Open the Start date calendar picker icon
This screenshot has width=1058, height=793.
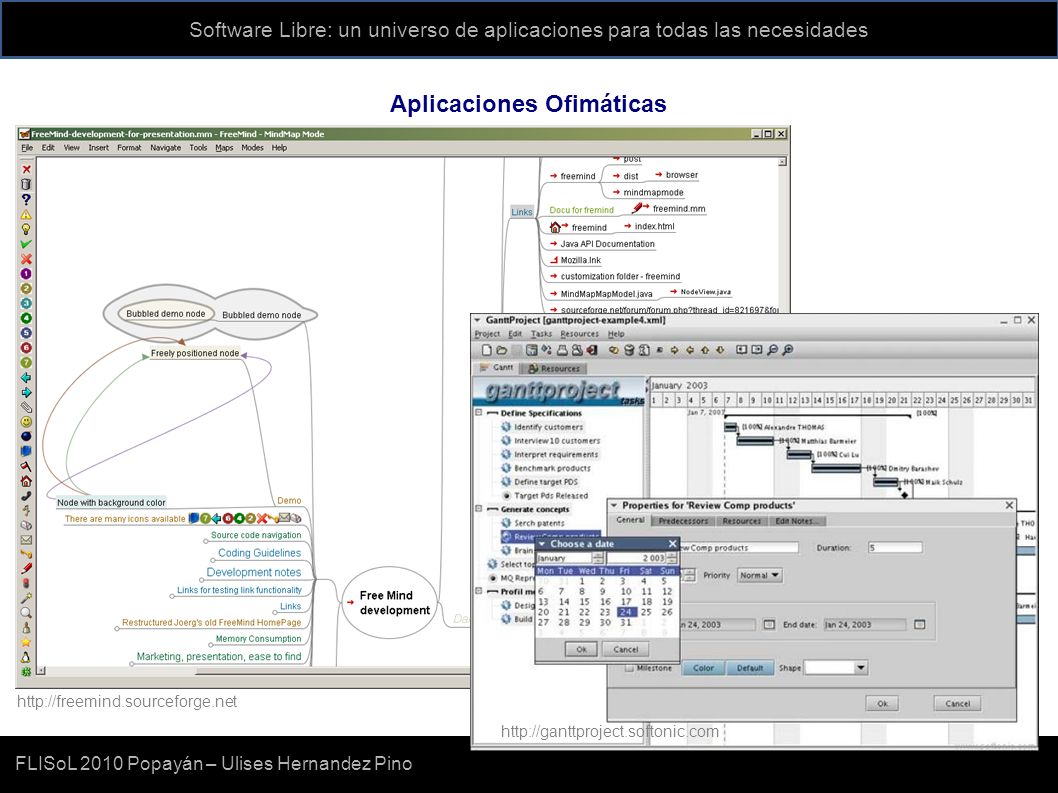[x=769, y=624]
